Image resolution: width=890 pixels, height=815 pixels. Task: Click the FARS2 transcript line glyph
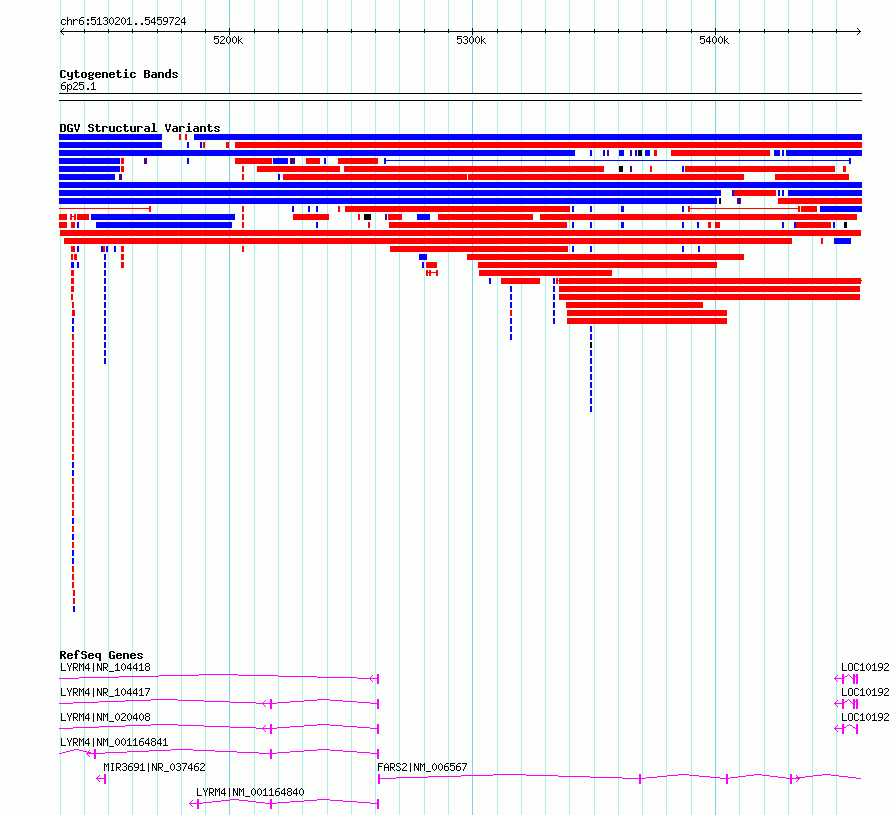(620, 778)
